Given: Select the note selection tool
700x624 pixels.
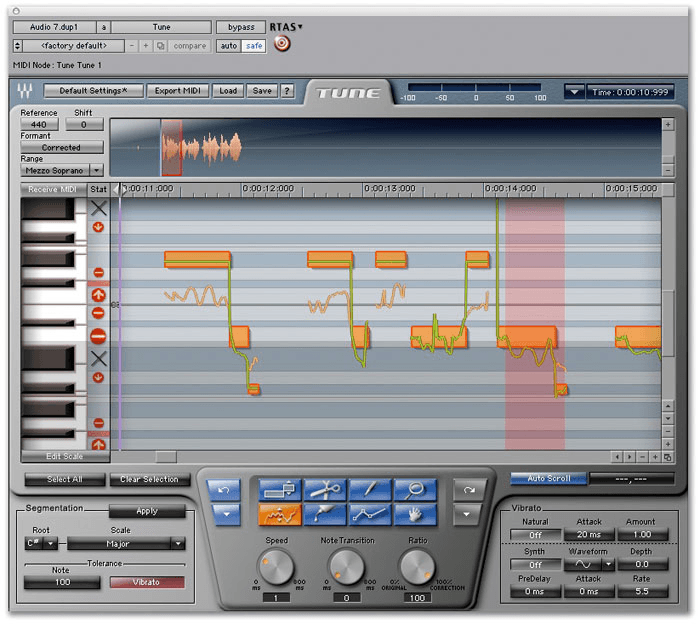Looking at the screenshot, I should click(x=280, y=490).
